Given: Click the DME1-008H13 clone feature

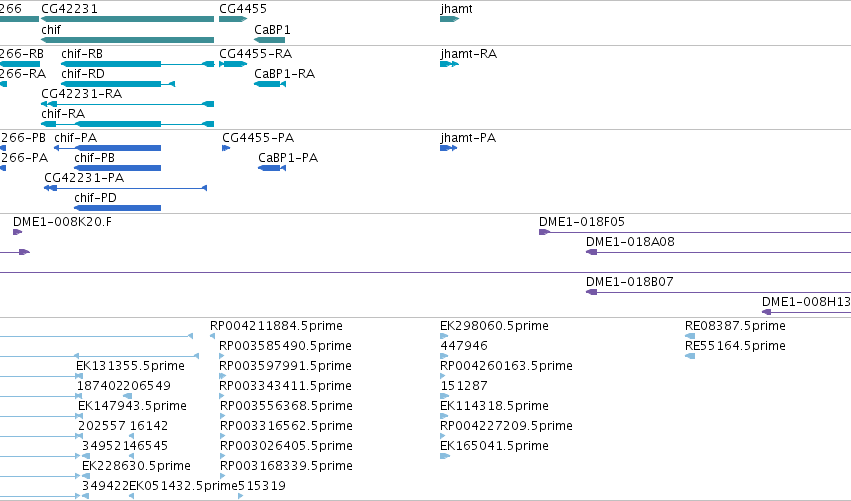Looking at the screenshot, I should (806, 312).
